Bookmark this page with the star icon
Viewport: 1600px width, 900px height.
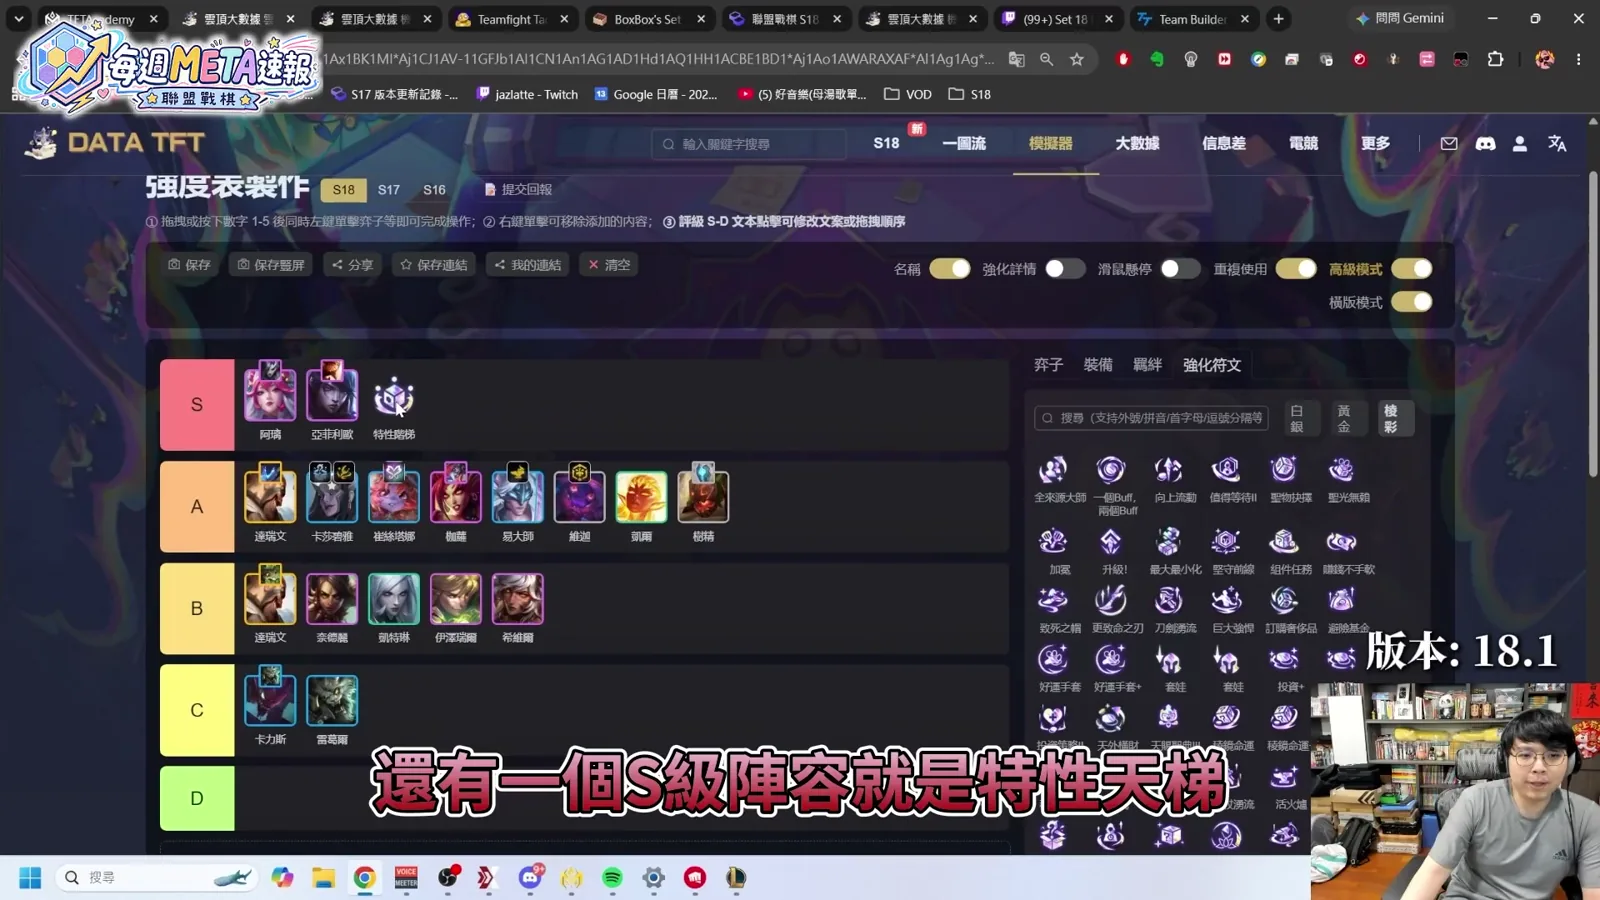pos(1077,59)
